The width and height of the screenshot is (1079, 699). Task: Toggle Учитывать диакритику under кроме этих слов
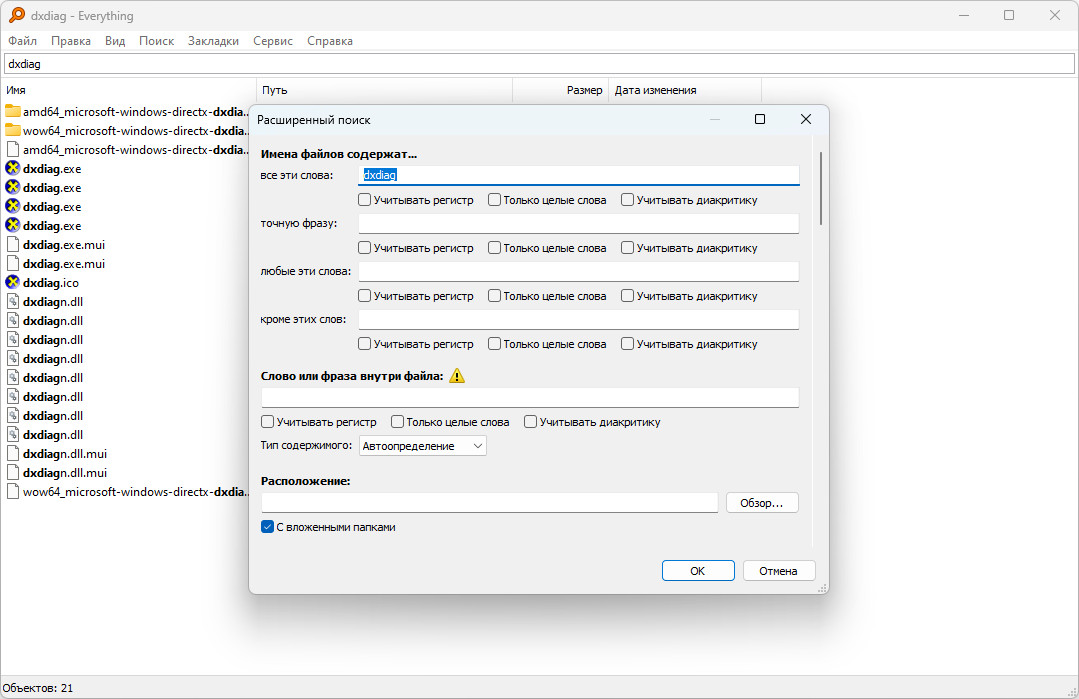627,344
